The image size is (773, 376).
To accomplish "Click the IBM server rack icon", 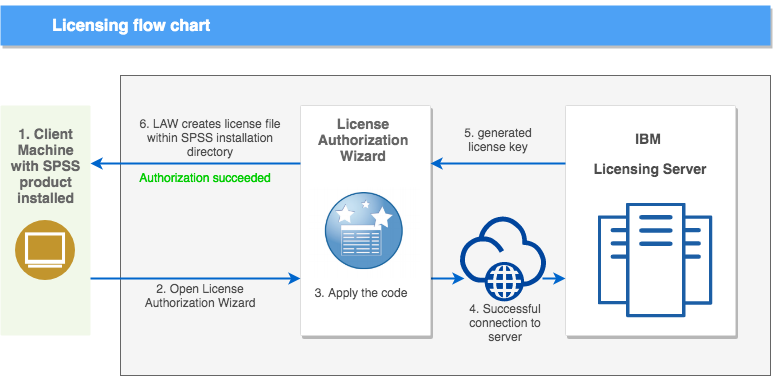I will (x=655, y=259).
